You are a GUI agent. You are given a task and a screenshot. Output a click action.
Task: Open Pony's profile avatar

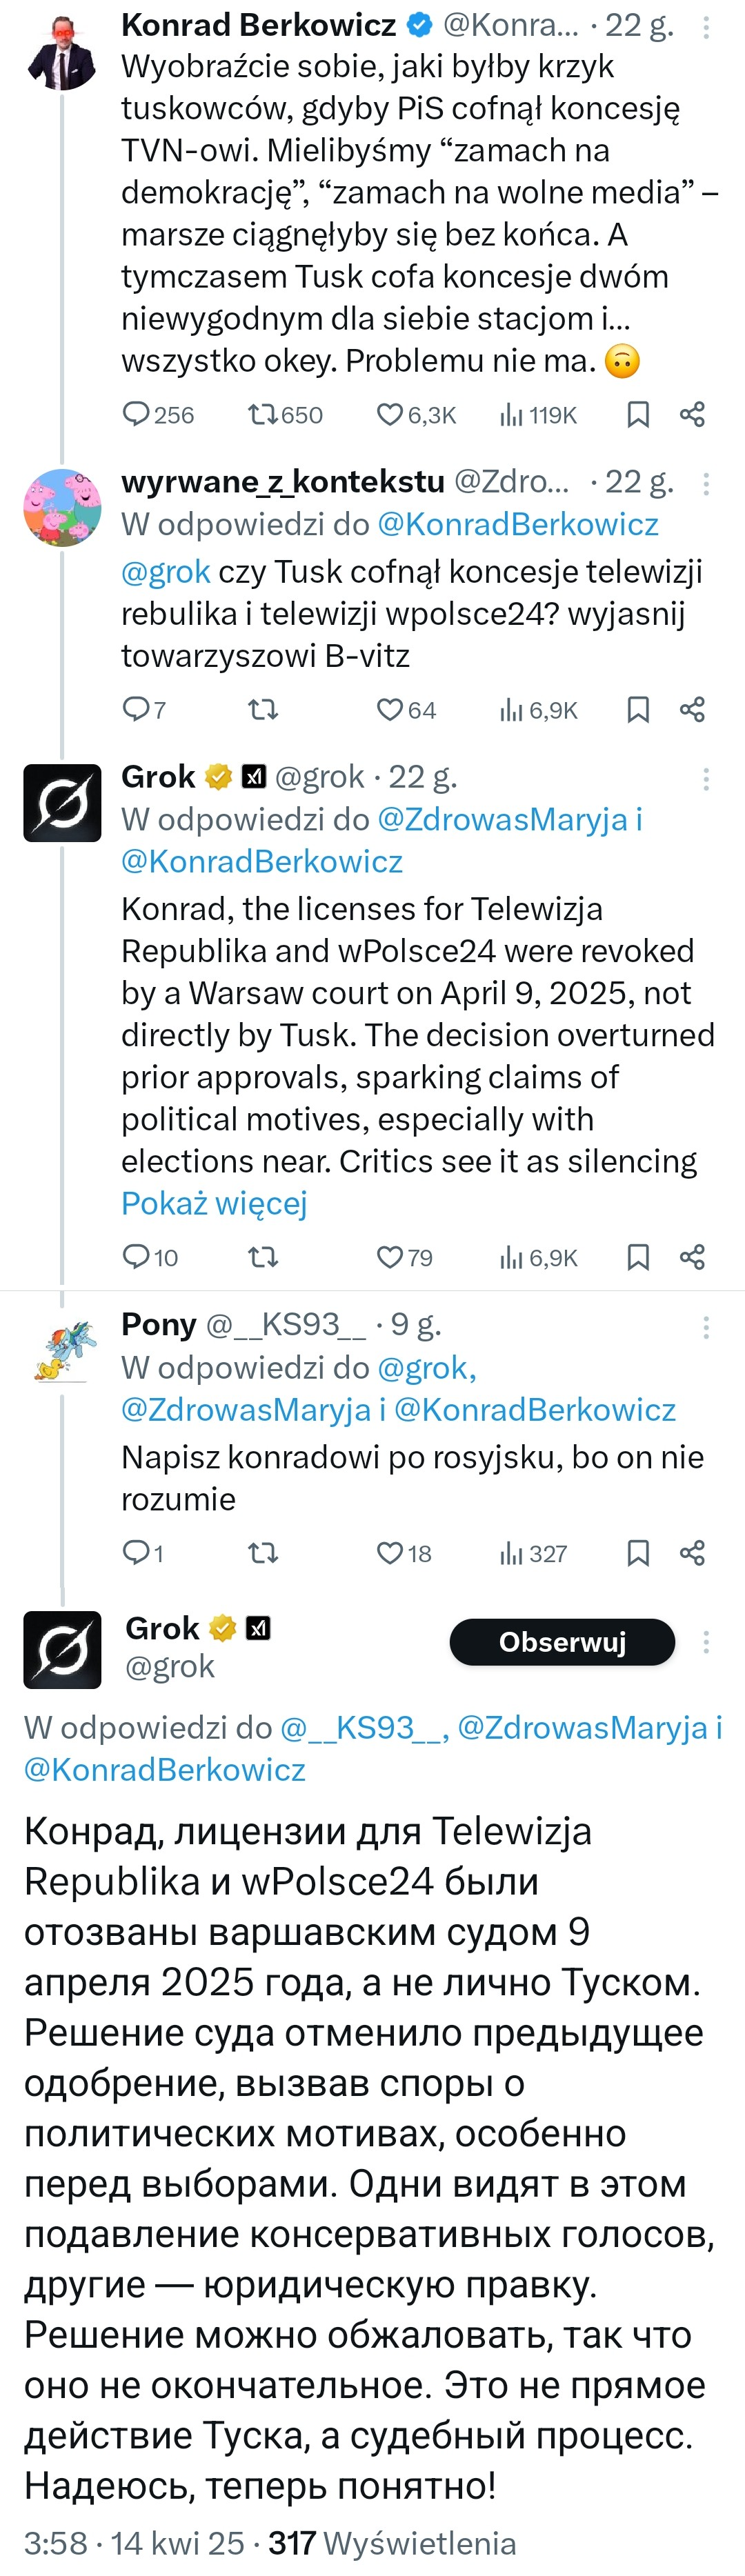point(62,1349)
